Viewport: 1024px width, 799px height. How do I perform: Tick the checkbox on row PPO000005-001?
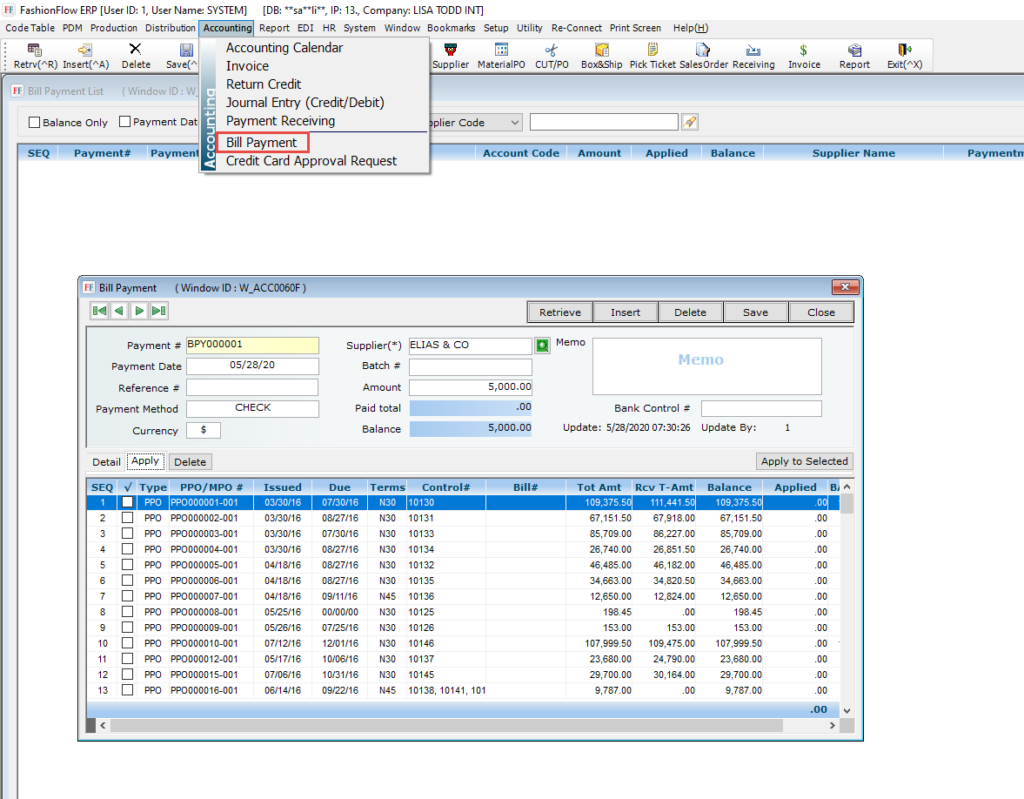(x=127, y=565)
